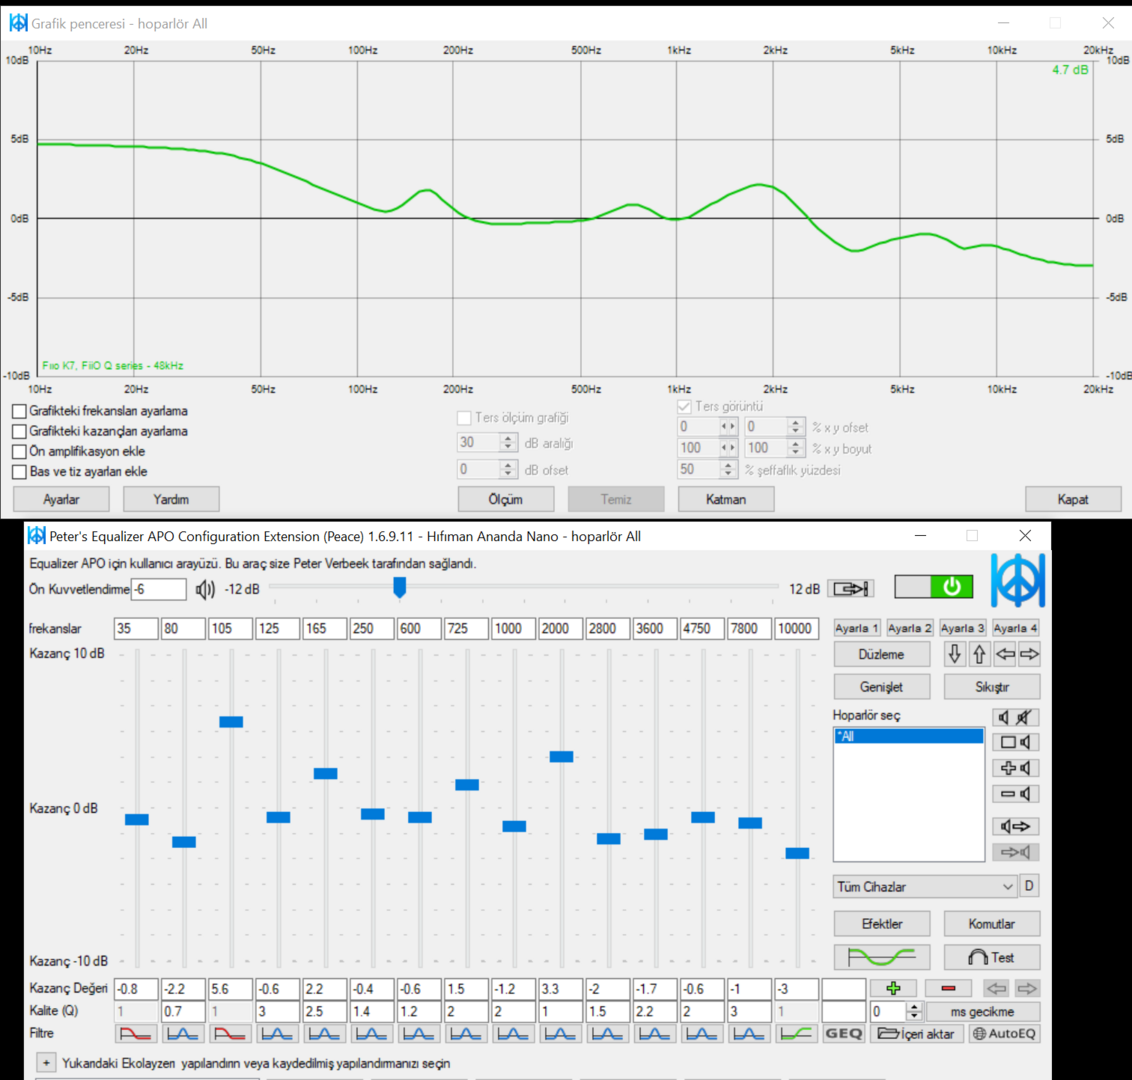Click the add speaker plus icon
Viewport: 1132px width, 1080px height.
point(1016,768)
